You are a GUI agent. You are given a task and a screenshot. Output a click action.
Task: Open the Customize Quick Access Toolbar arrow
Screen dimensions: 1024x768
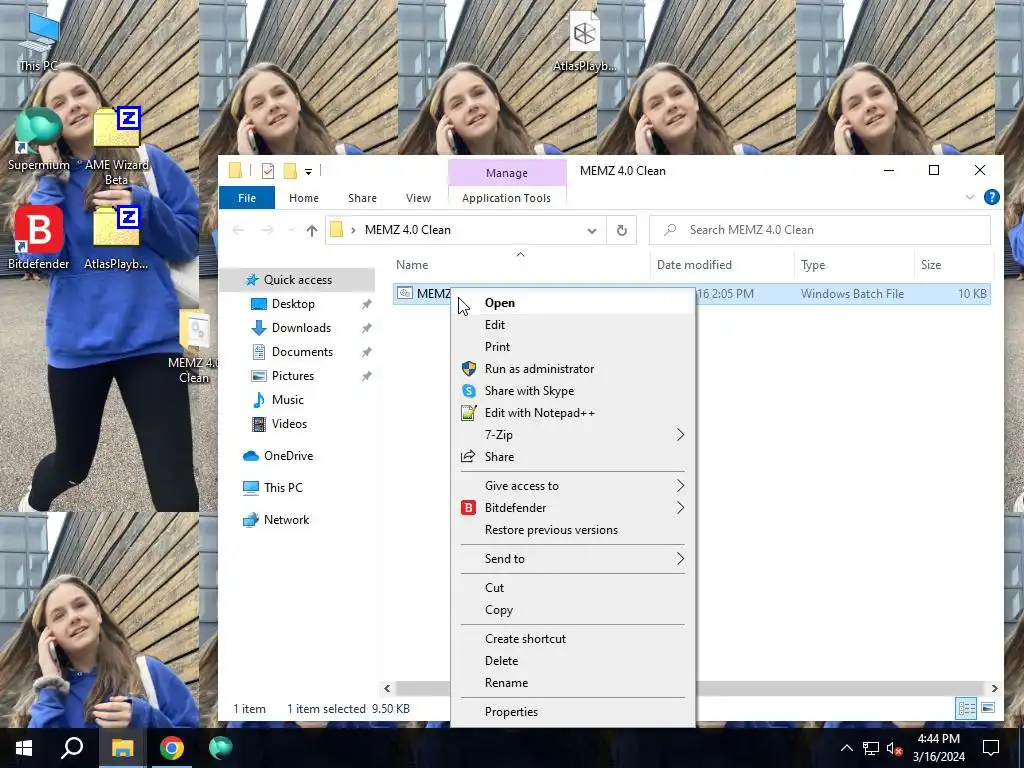click(308, 172)
